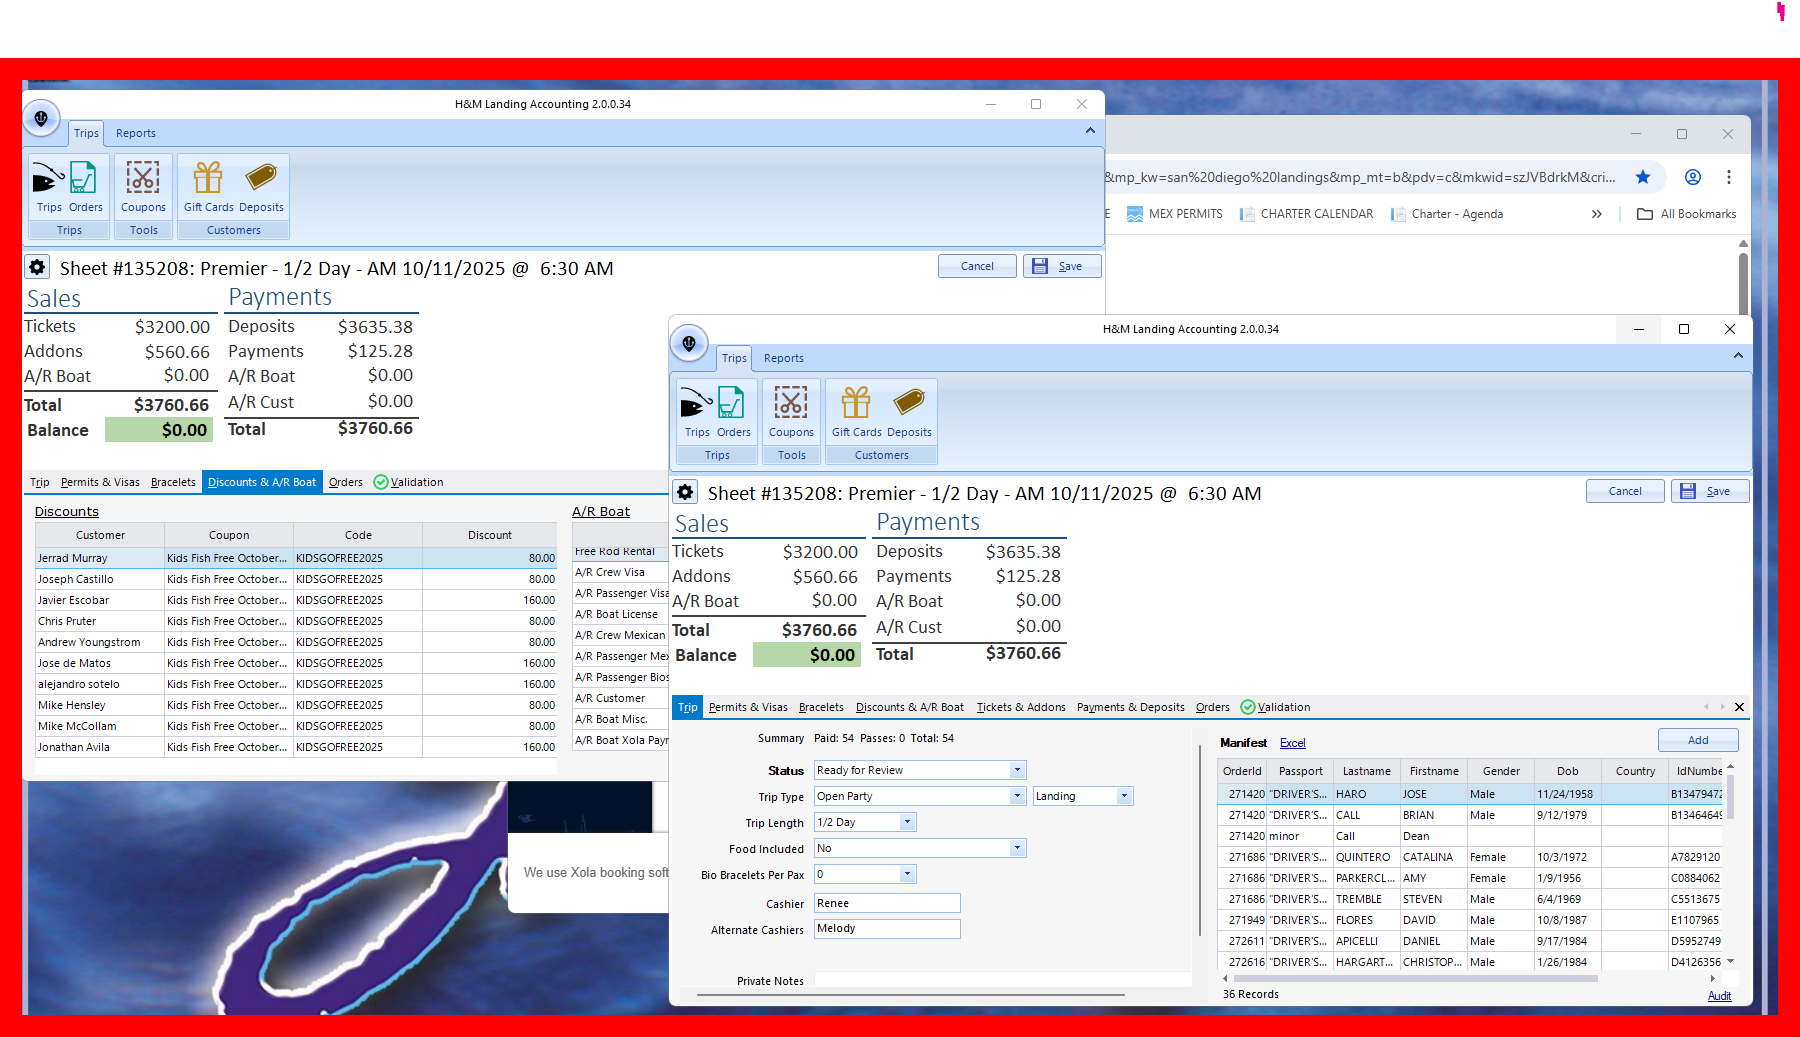
Task: Switch to the Tickets & Addons tab
Action: (x=1020, y=707)
